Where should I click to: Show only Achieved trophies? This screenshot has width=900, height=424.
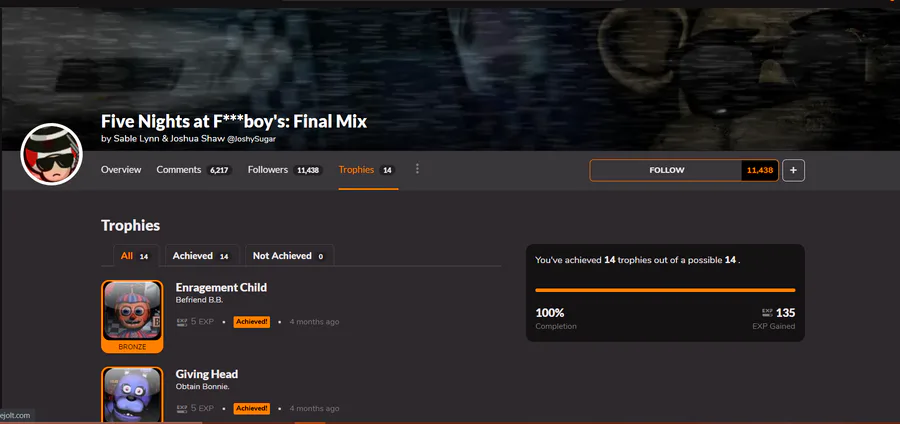pyautogui.click(x=202, y=256)
